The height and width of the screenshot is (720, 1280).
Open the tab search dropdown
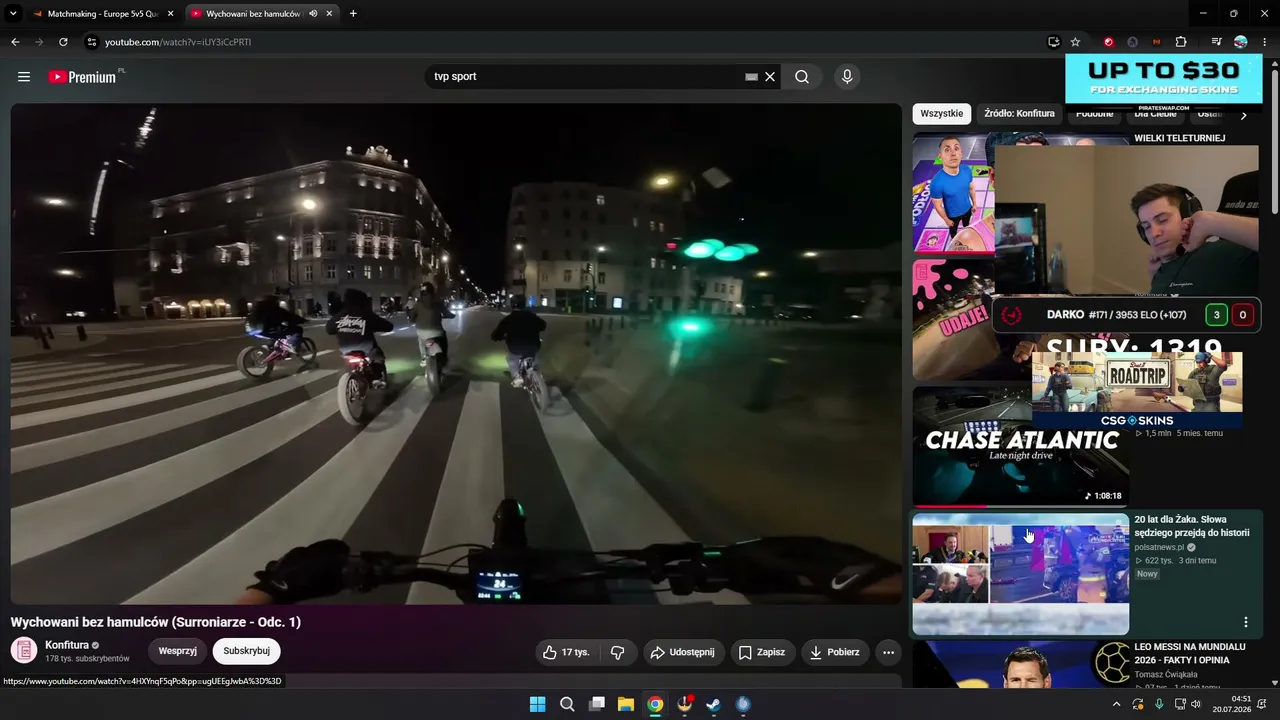(x=11, y=14)
